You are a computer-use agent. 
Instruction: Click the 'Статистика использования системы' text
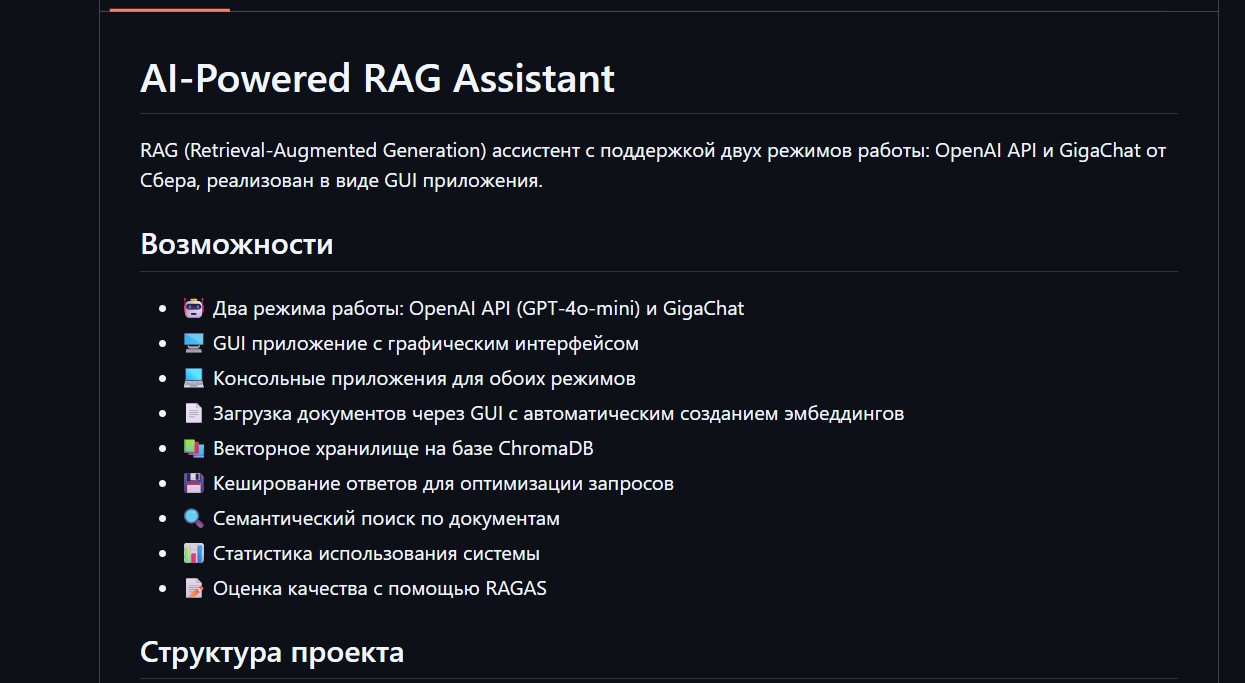click(376, 553)
